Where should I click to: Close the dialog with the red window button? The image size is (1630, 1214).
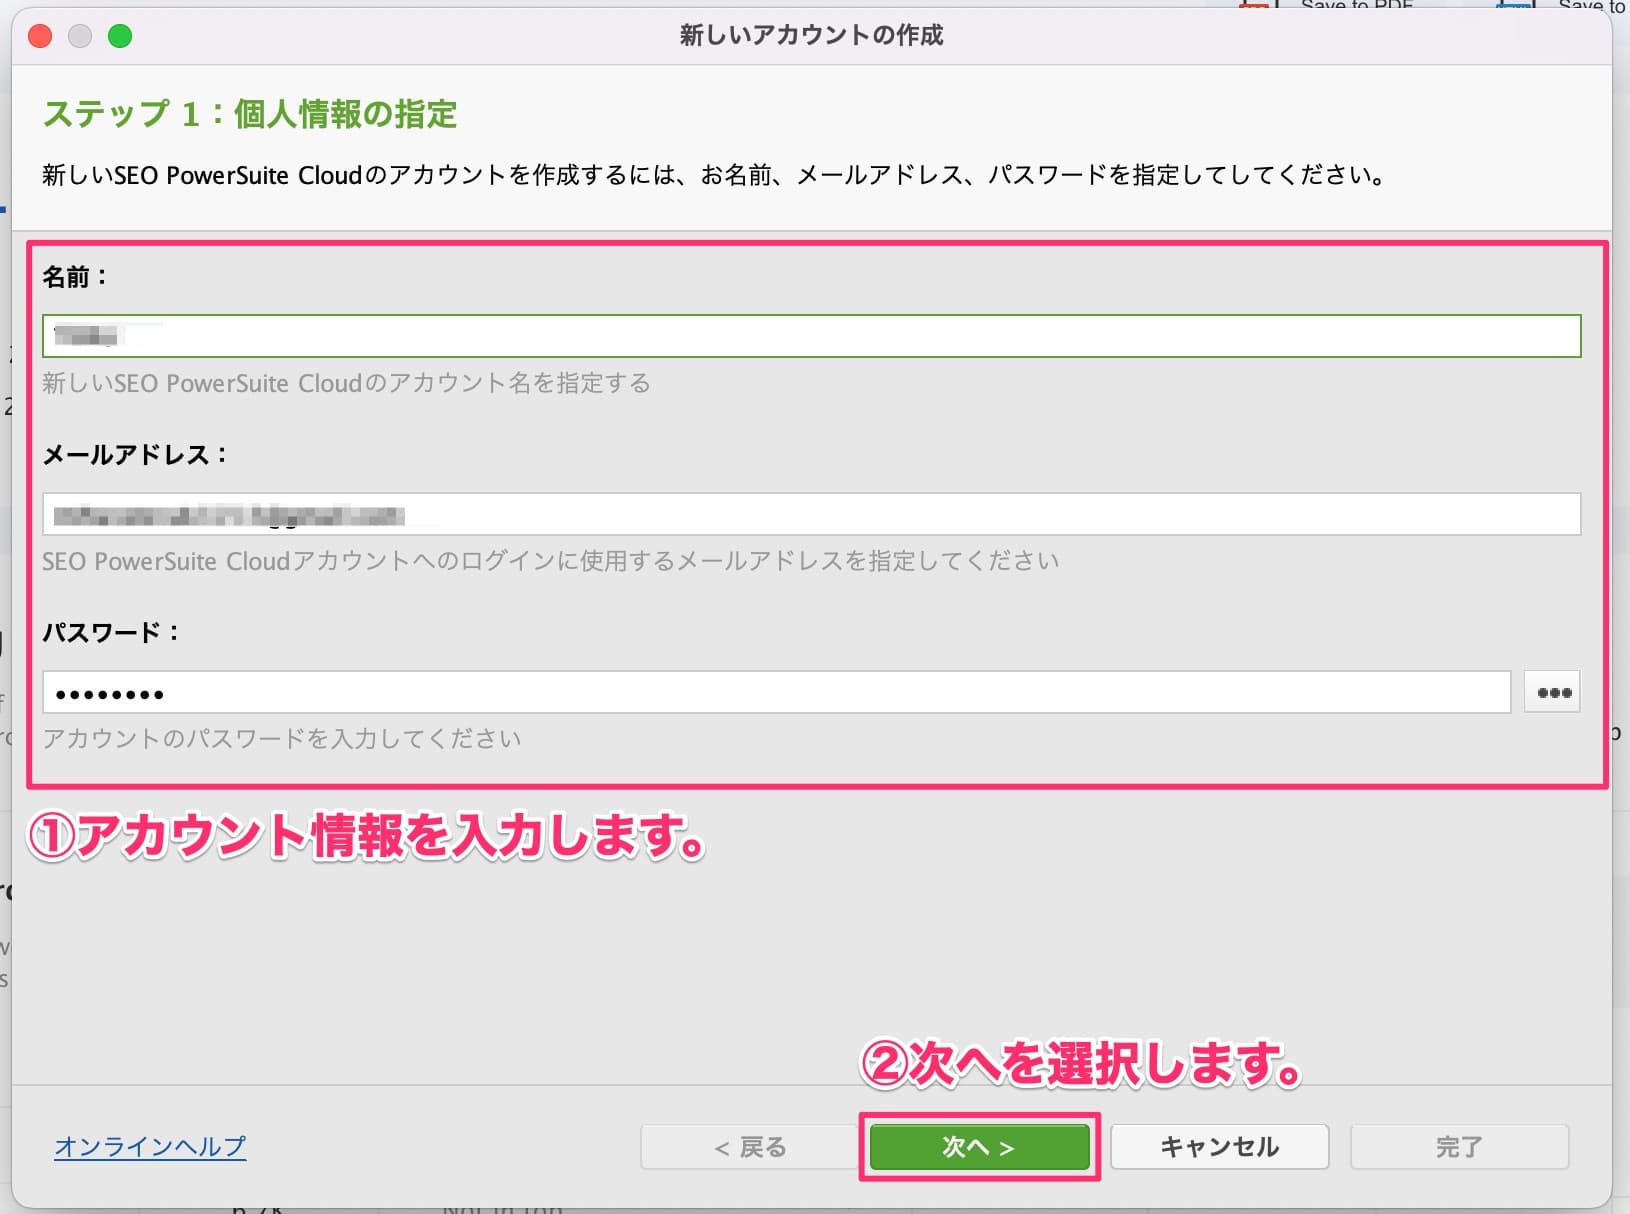(x=40, y=36)
